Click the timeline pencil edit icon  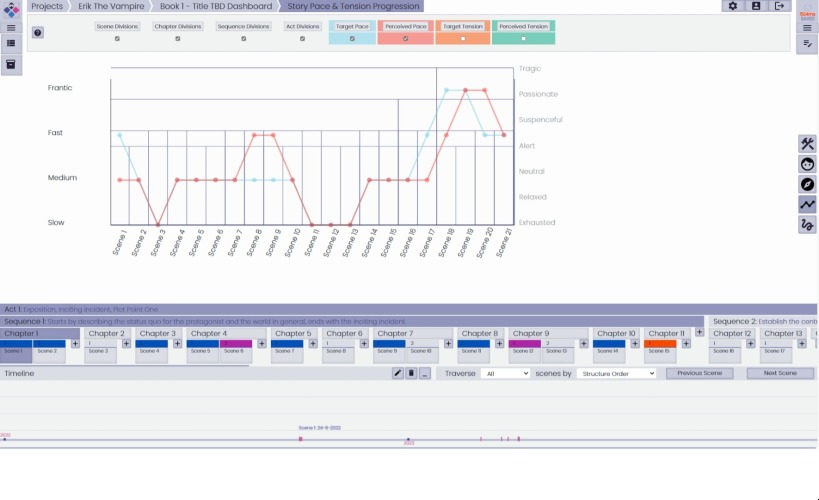(x=397, y=373)
